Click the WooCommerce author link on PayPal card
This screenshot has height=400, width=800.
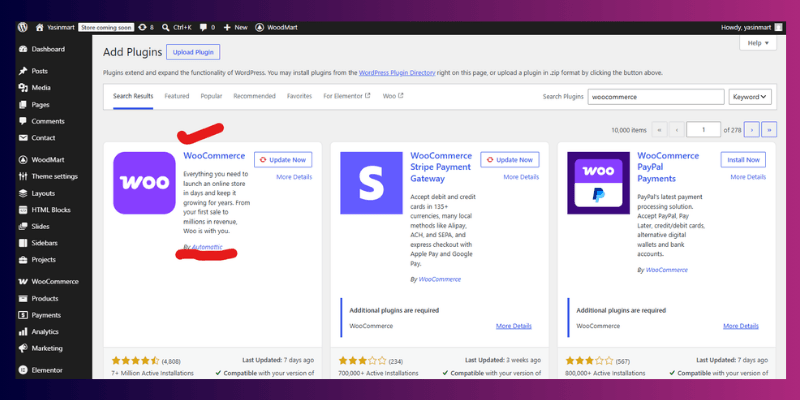coord(667,270)
